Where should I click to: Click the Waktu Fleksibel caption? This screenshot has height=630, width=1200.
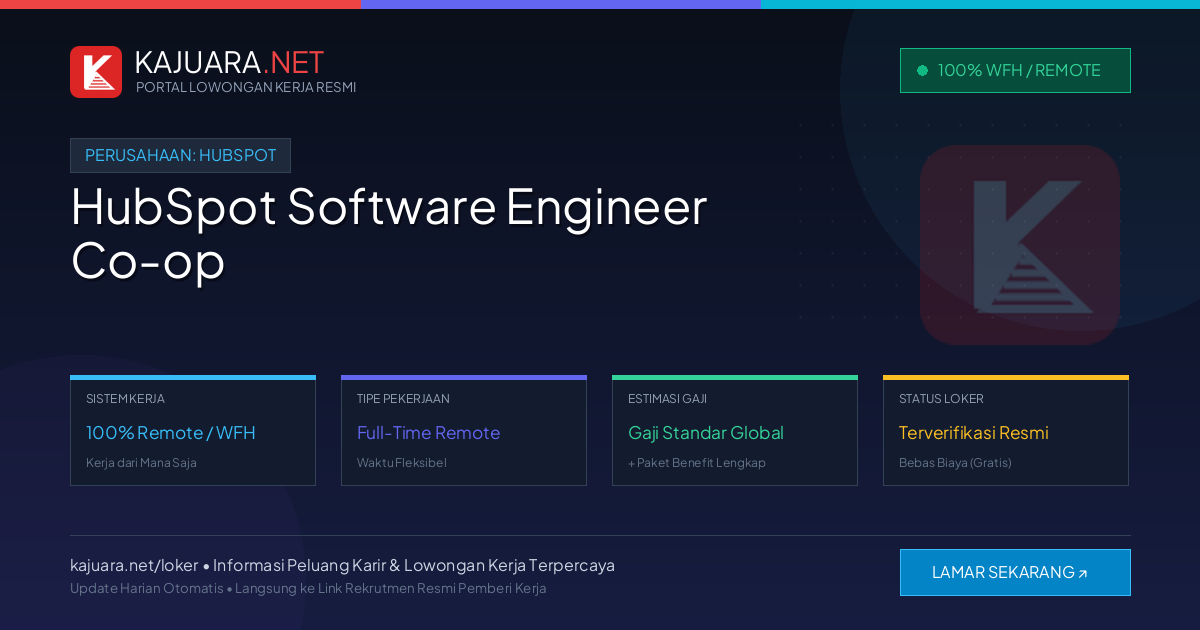coord(402,463)
